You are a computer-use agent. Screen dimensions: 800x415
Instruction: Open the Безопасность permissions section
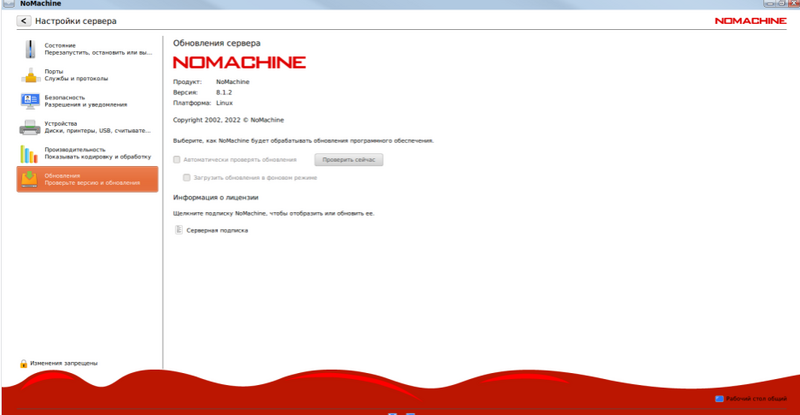87,101
